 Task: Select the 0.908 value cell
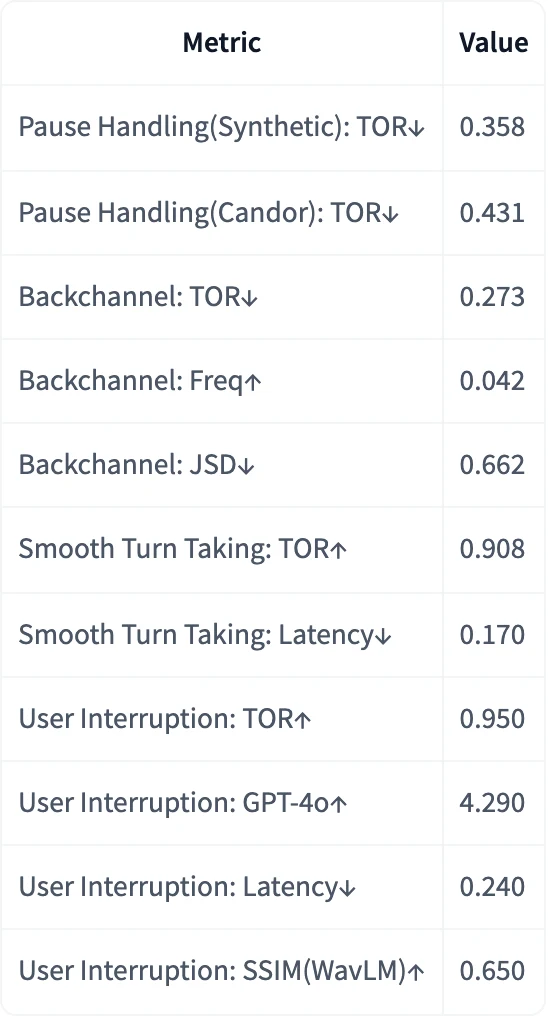click(x=494, y=549)
